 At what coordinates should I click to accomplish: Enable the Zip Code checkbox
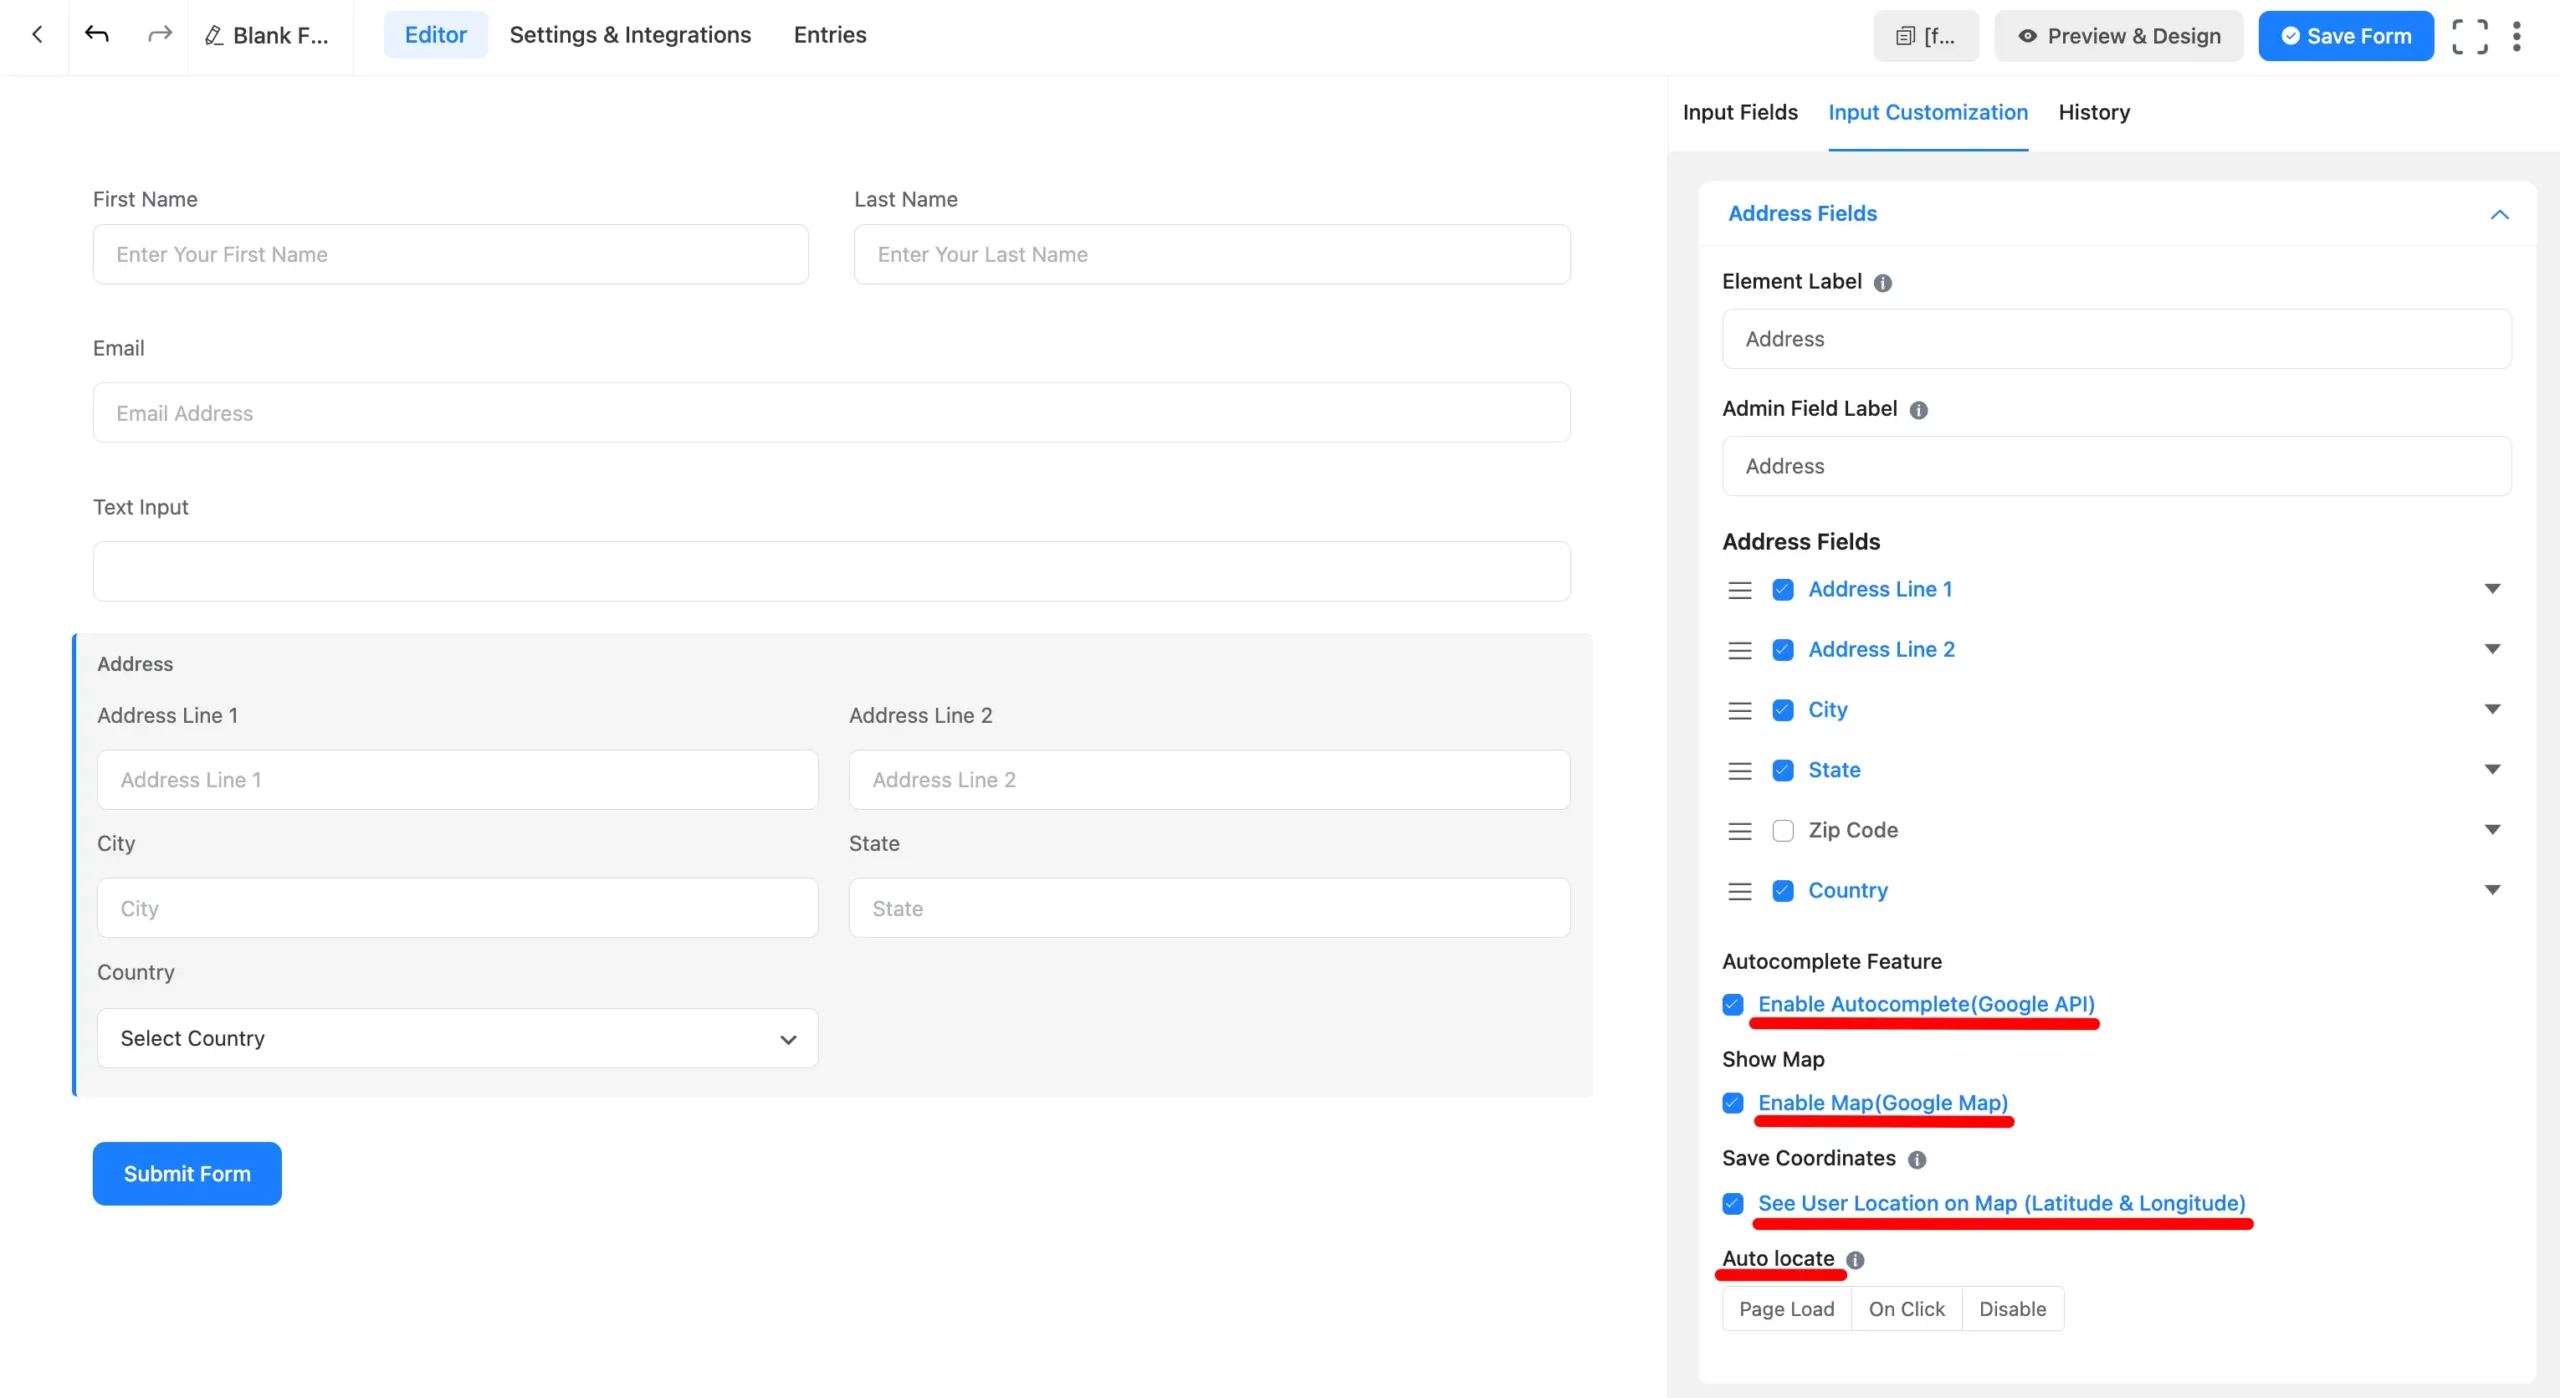pos(1782,831)
